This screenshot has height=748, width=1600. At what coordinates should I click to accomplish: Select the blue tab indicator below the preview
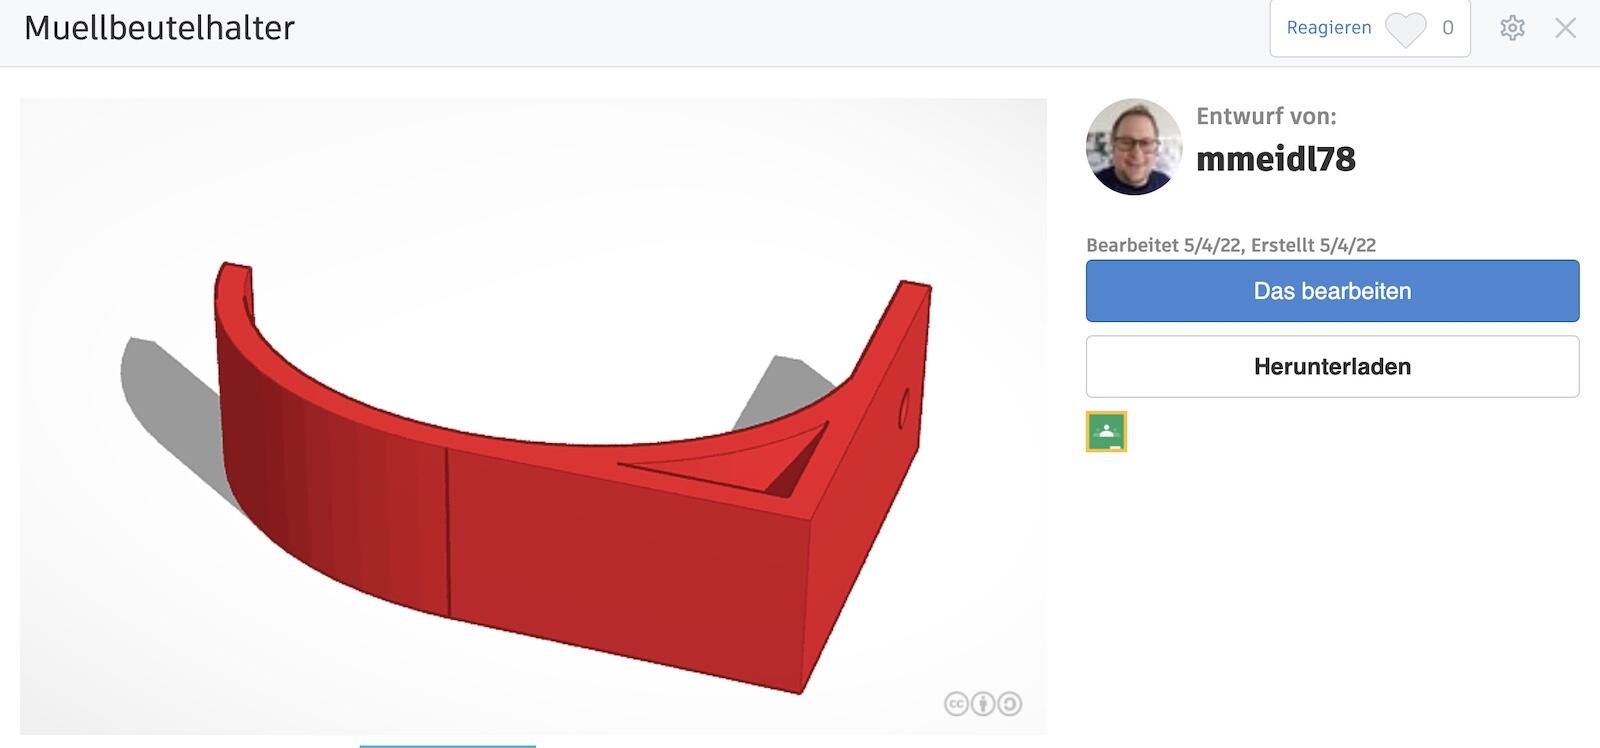pyautogui.click(x=447, y=745)
